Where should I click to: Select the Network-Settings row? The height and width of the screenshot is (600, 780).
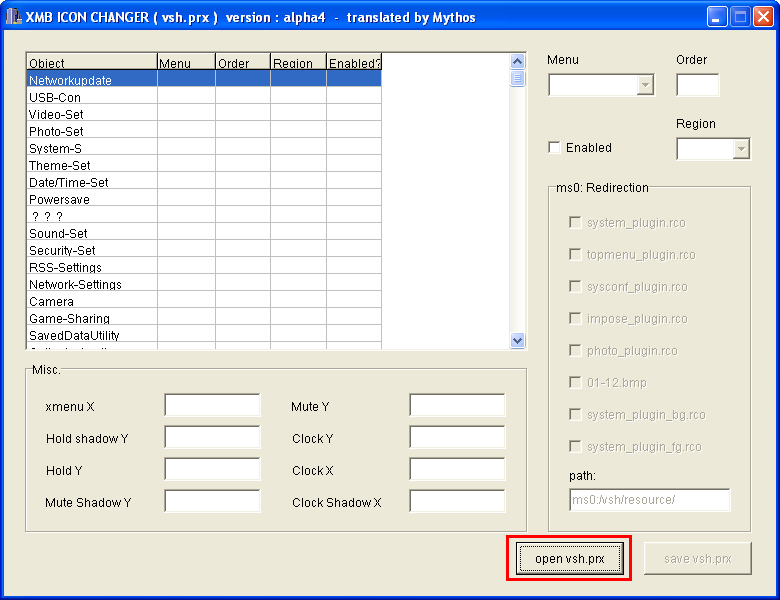tap(204, 282)
